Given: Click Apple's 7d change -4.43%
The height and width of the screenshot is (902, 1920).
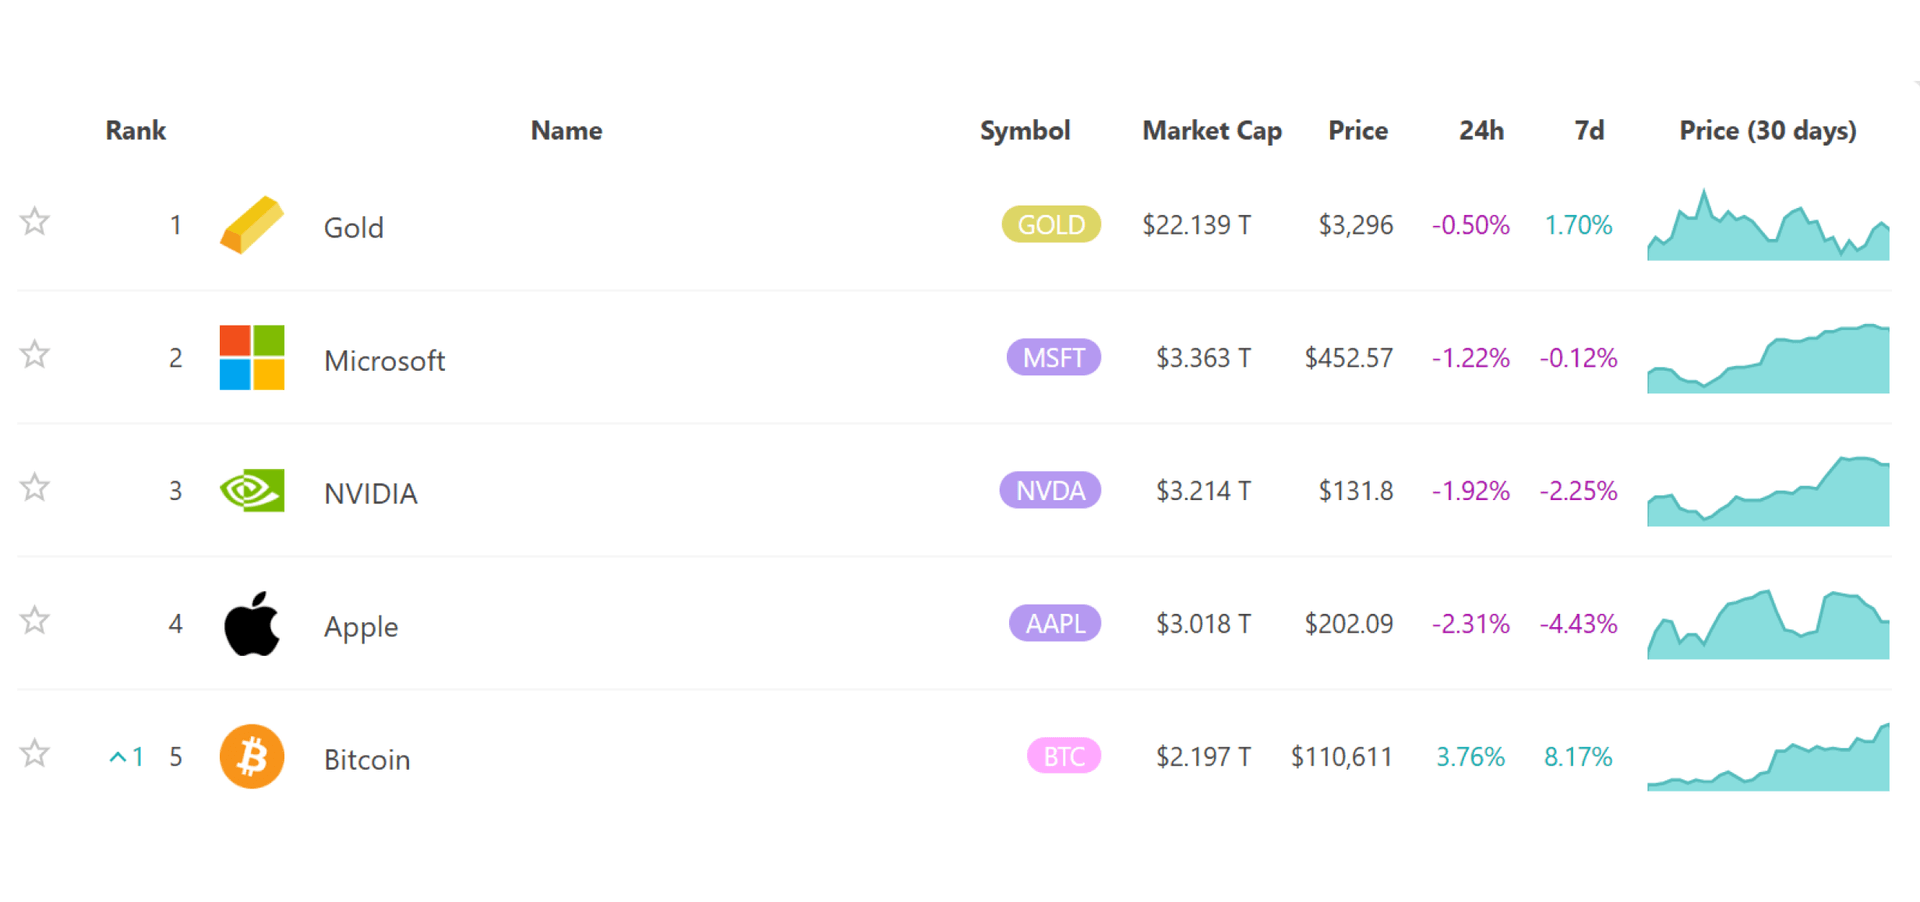Looking at the screenshot, I should (x=1579, y=624).
